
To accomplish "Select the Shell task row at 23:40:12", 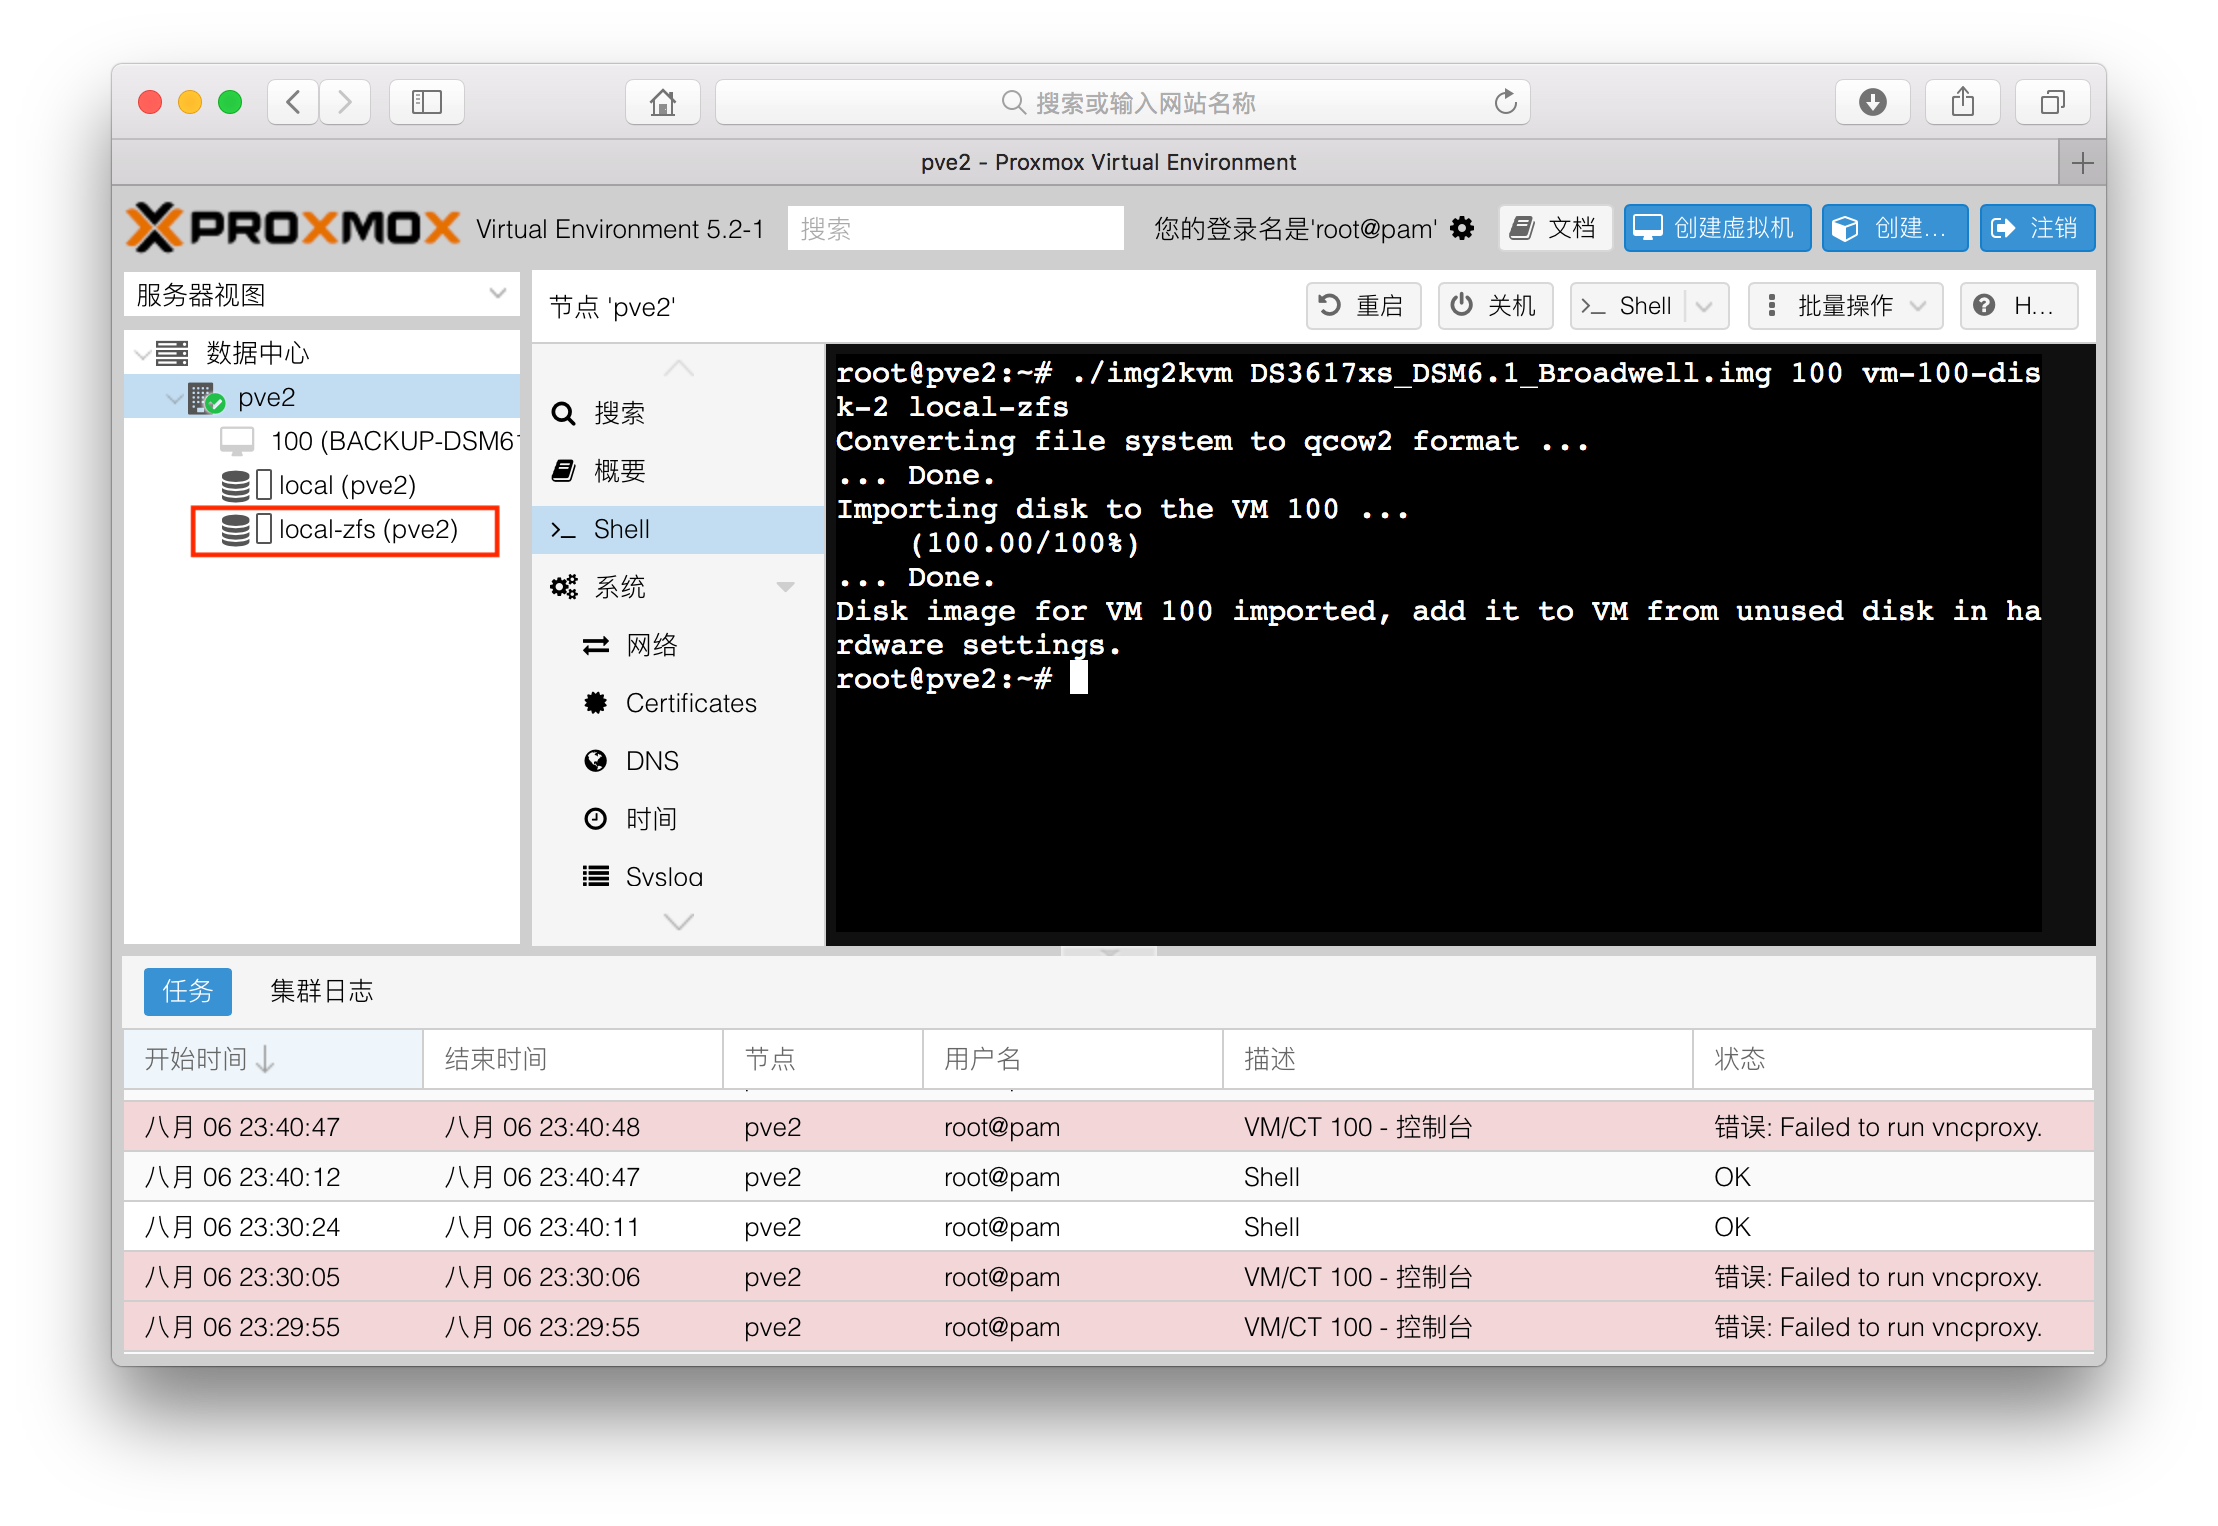I will (x=1108, y=1177).
